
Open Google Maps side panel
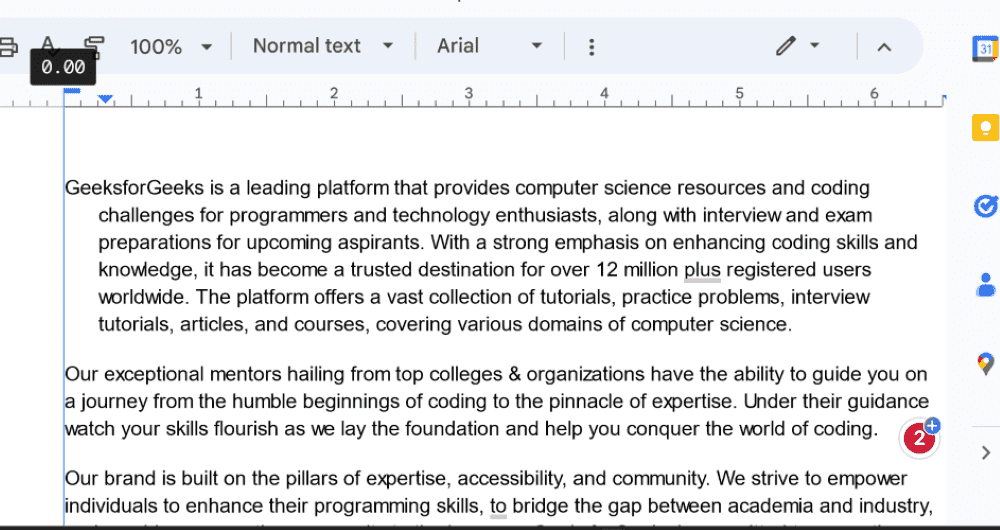click(x=985, y=363)
